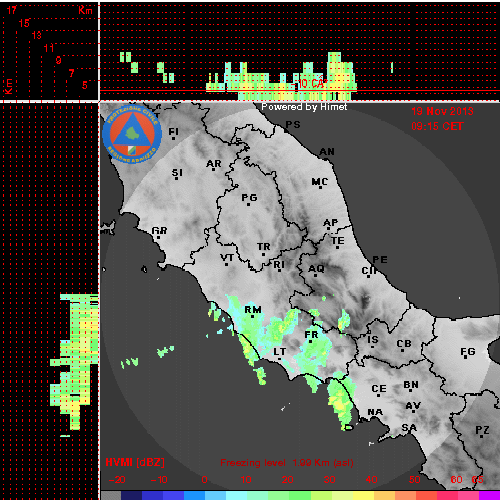Click the dark blue -20 dBZ swatch
Viewport: 500px width, 500px height.
pyautogui.click(x=132, y=495)
